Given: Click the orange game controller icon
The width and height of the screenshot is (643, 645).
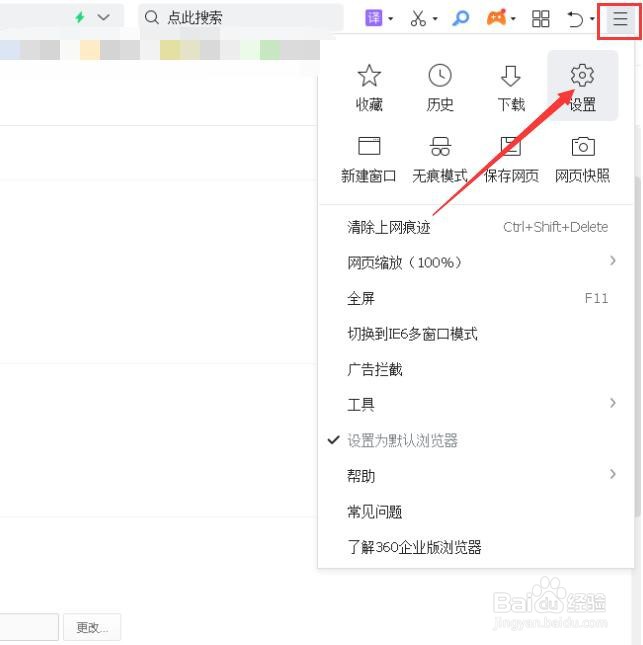Looking at the screenshot, I should [x=497, y=18].
